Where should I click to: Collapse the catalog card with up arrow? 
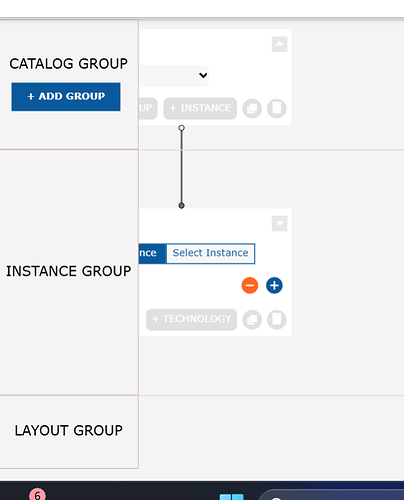pos(280,44)
